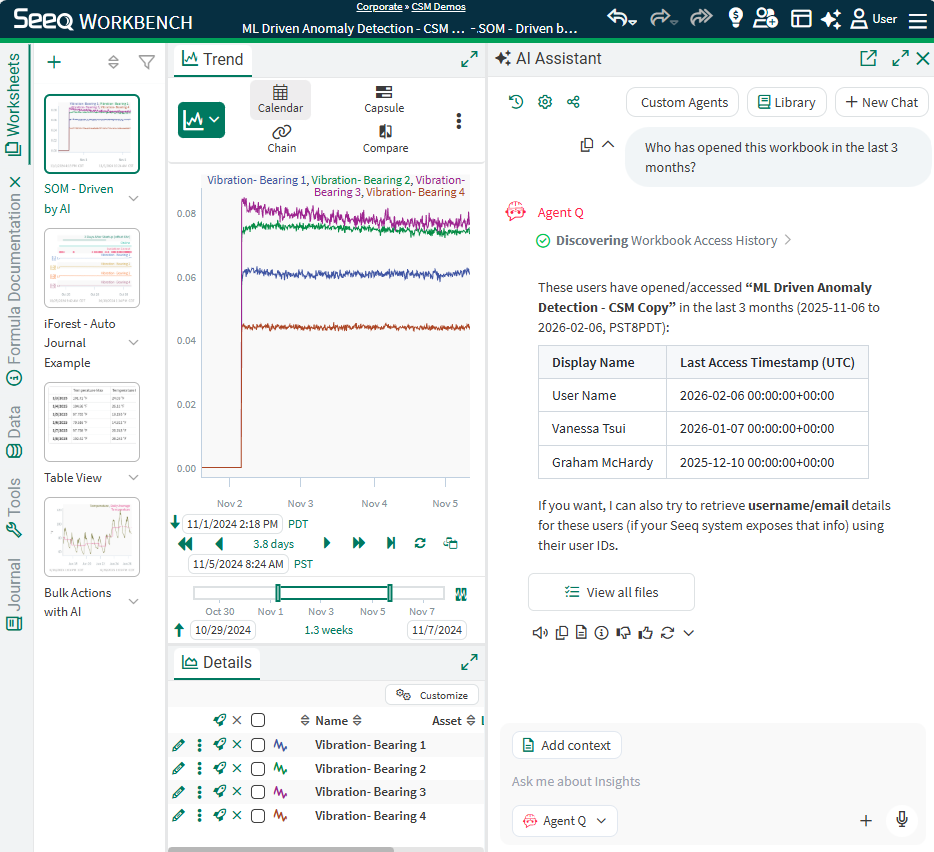
Task: Toggle select-all checkbox in Details header
Action: 258,720
